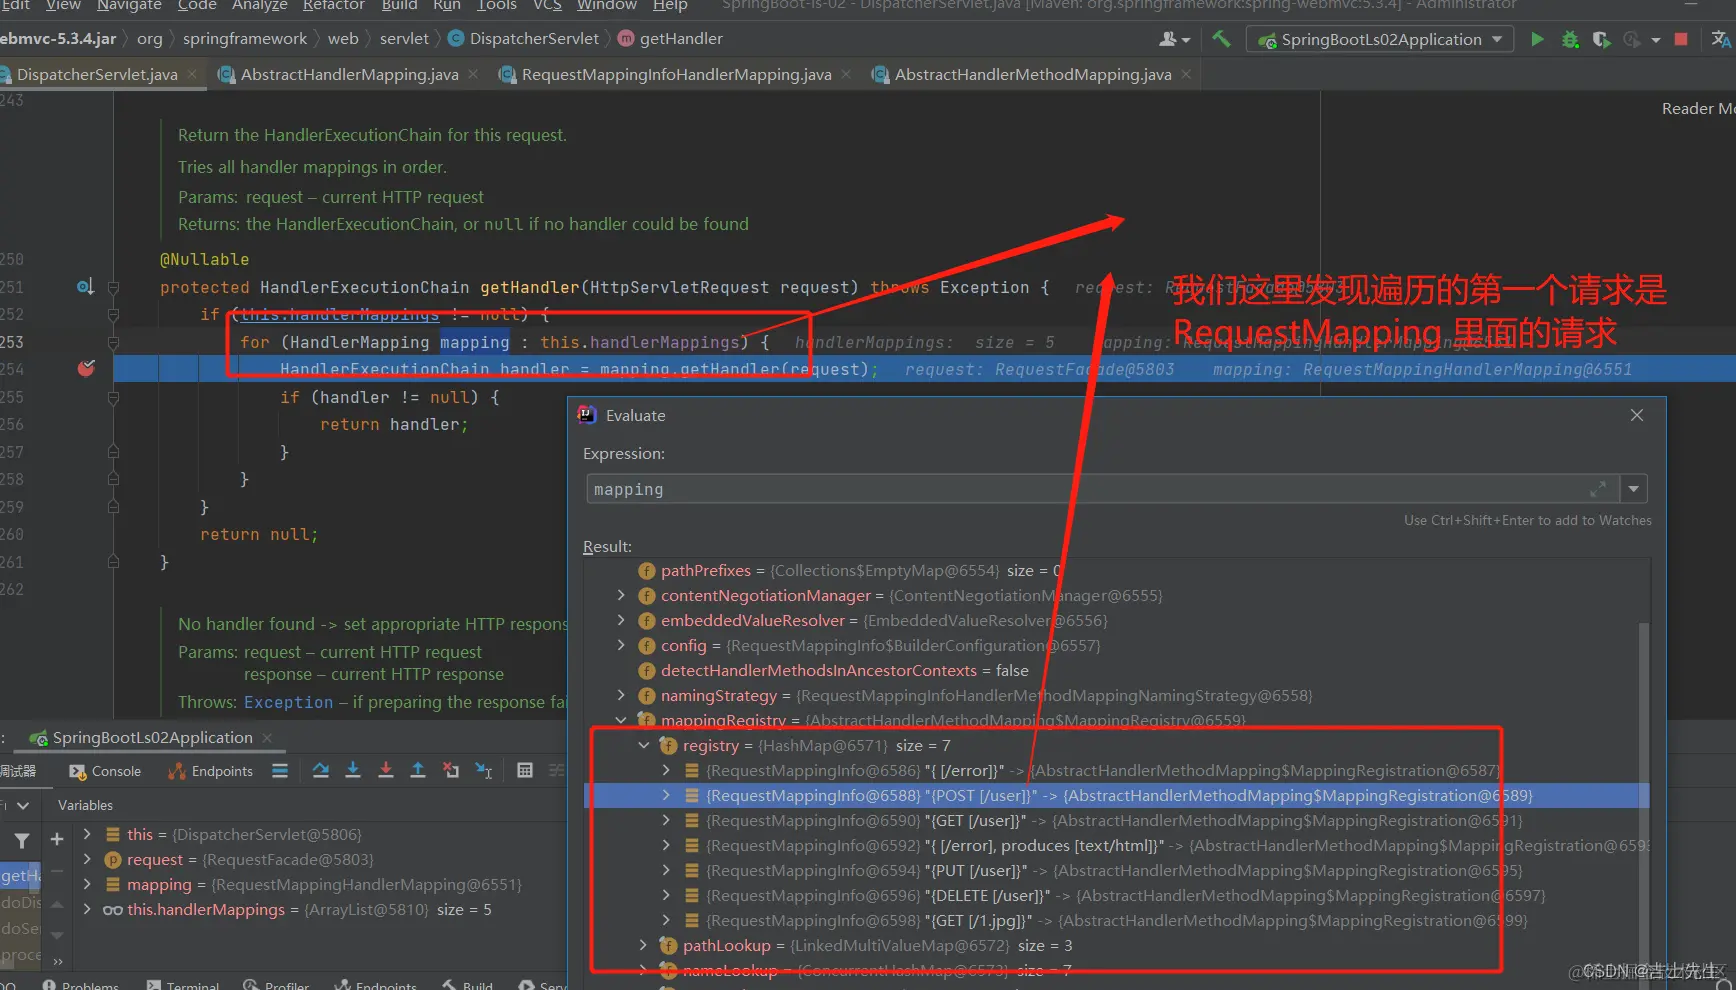Image resolution: width=1736 pixels, height=990 pixels.
Task: Open the translate icon in the toolbar
Action: tap(1721, 39)
